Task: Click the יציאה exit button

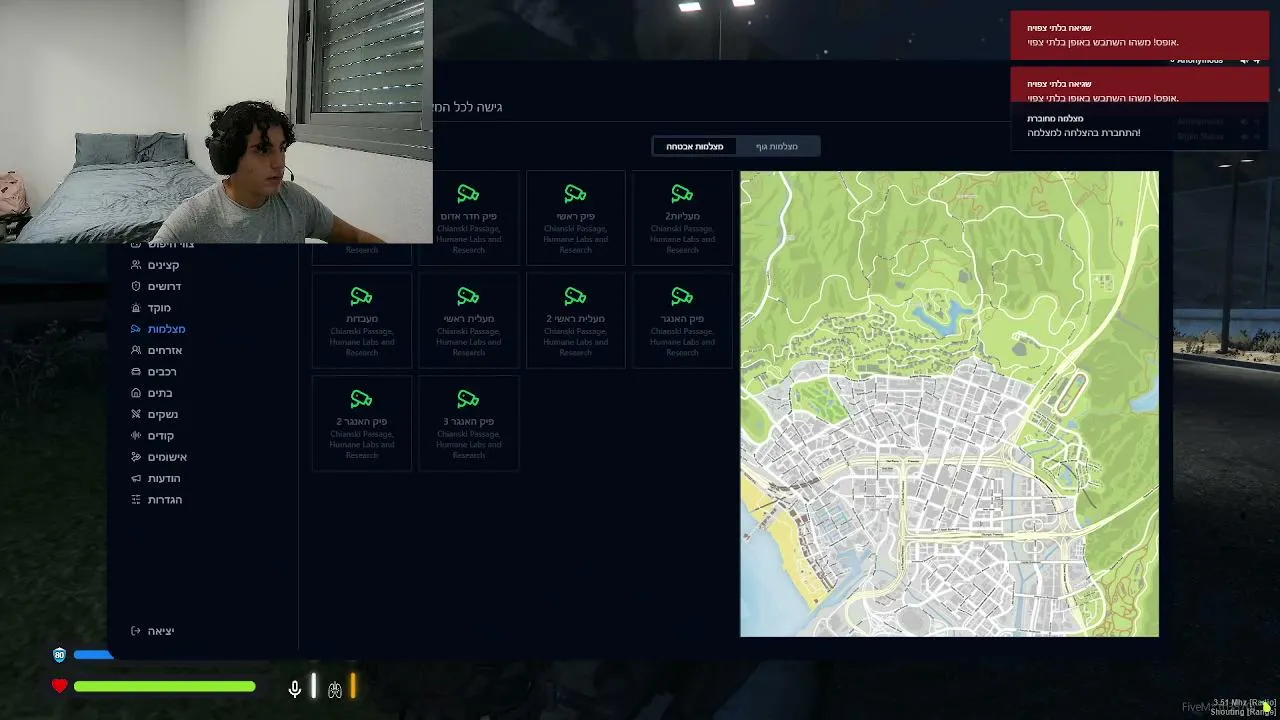Action: point(153,631)
